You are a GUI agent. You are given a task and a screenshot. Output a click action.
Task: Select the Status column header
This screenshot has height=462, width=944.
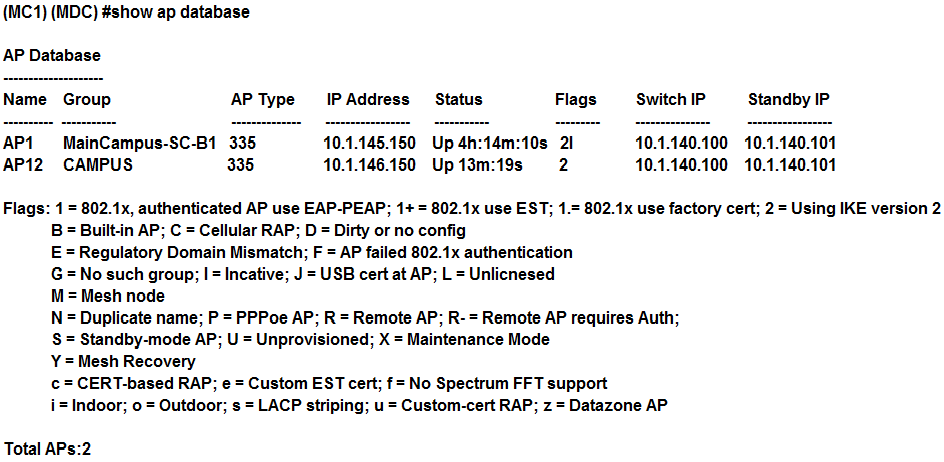458,99
